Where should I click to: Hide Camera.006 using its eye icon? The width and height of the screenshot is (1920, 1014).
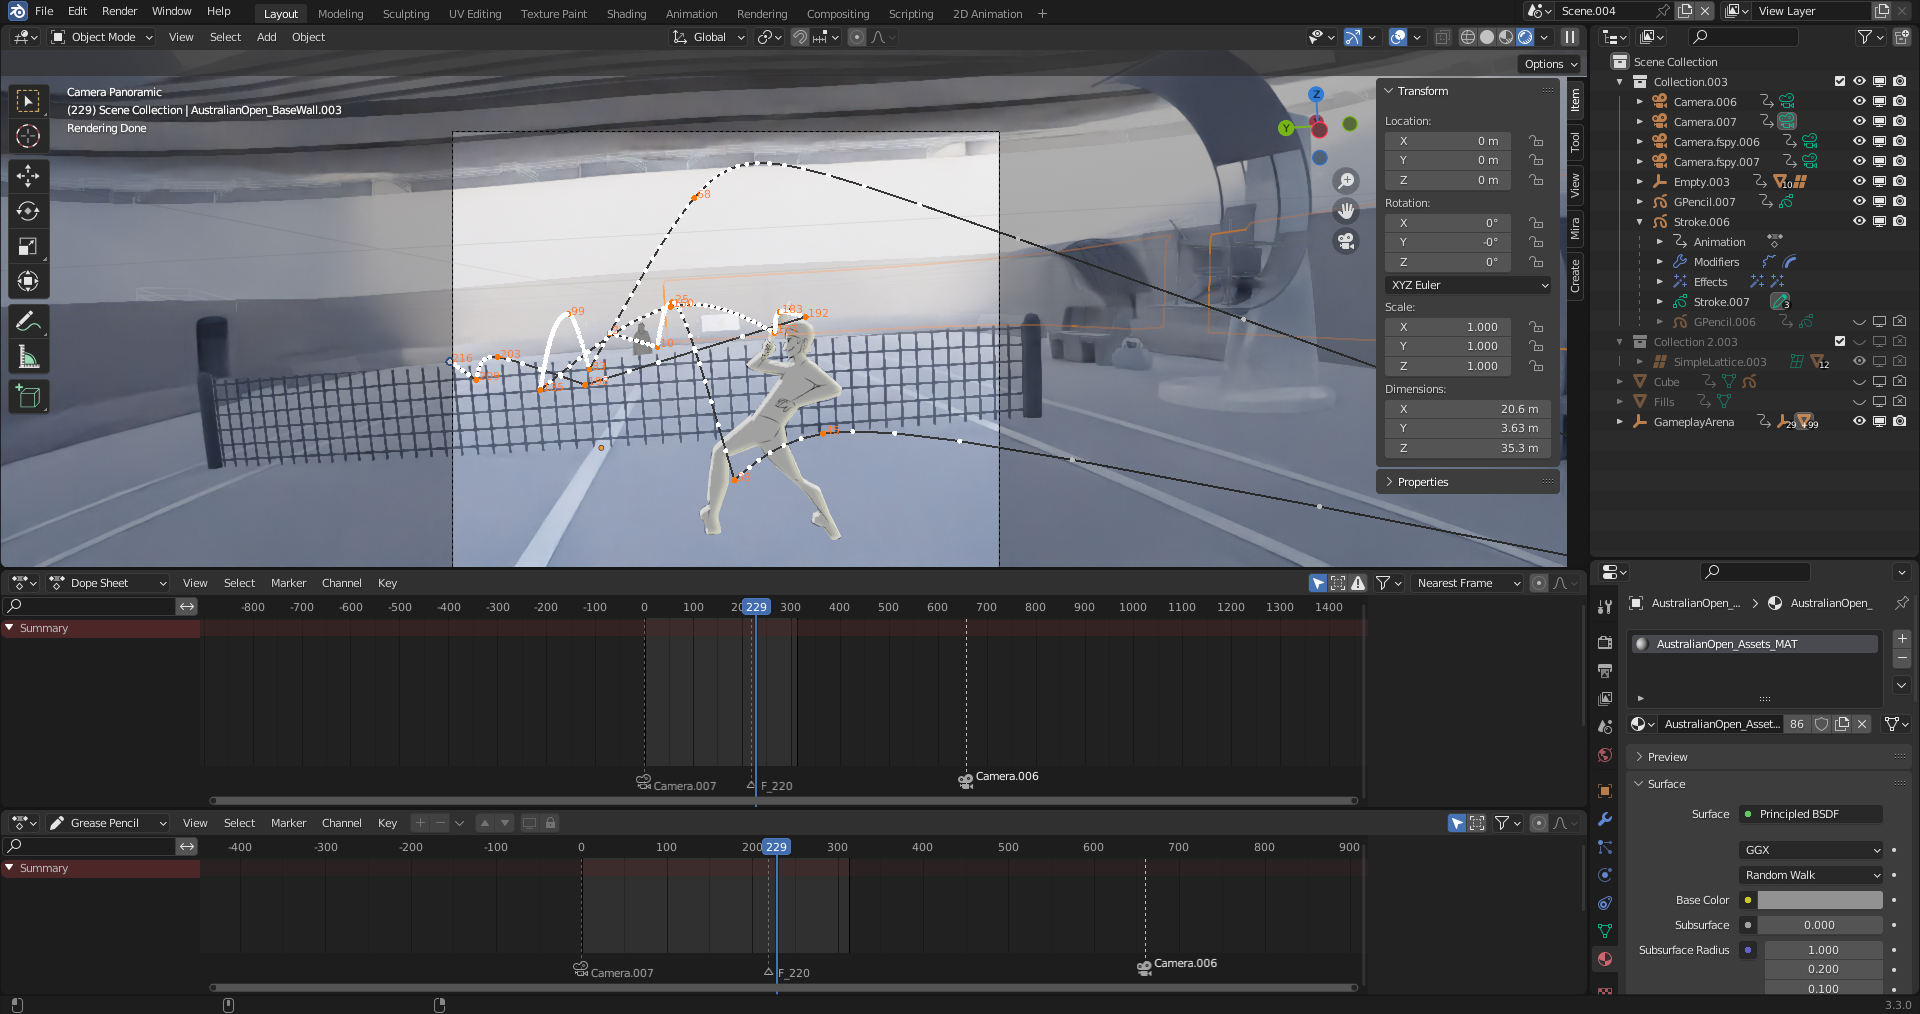tap(1859, 102)
